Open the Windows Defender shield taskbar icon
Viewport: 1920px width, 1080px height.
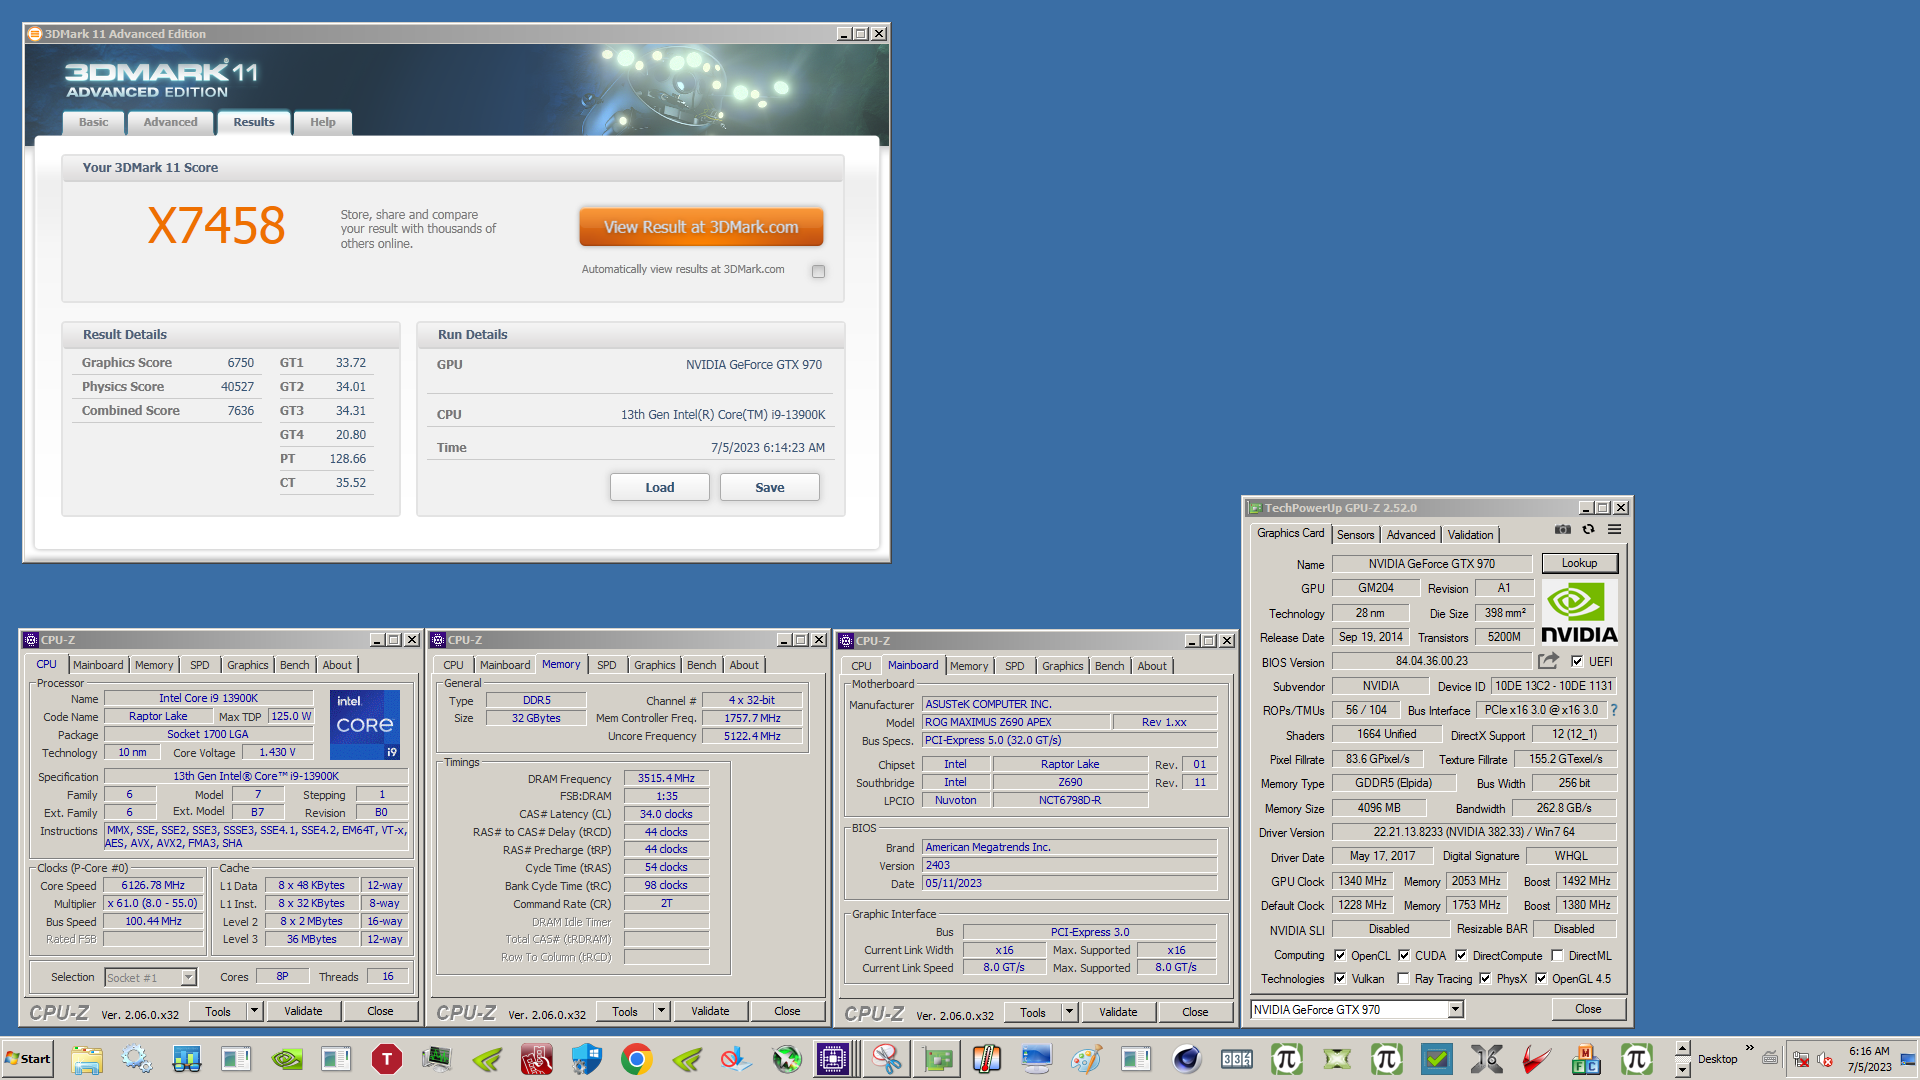[x=586, y=1059]
